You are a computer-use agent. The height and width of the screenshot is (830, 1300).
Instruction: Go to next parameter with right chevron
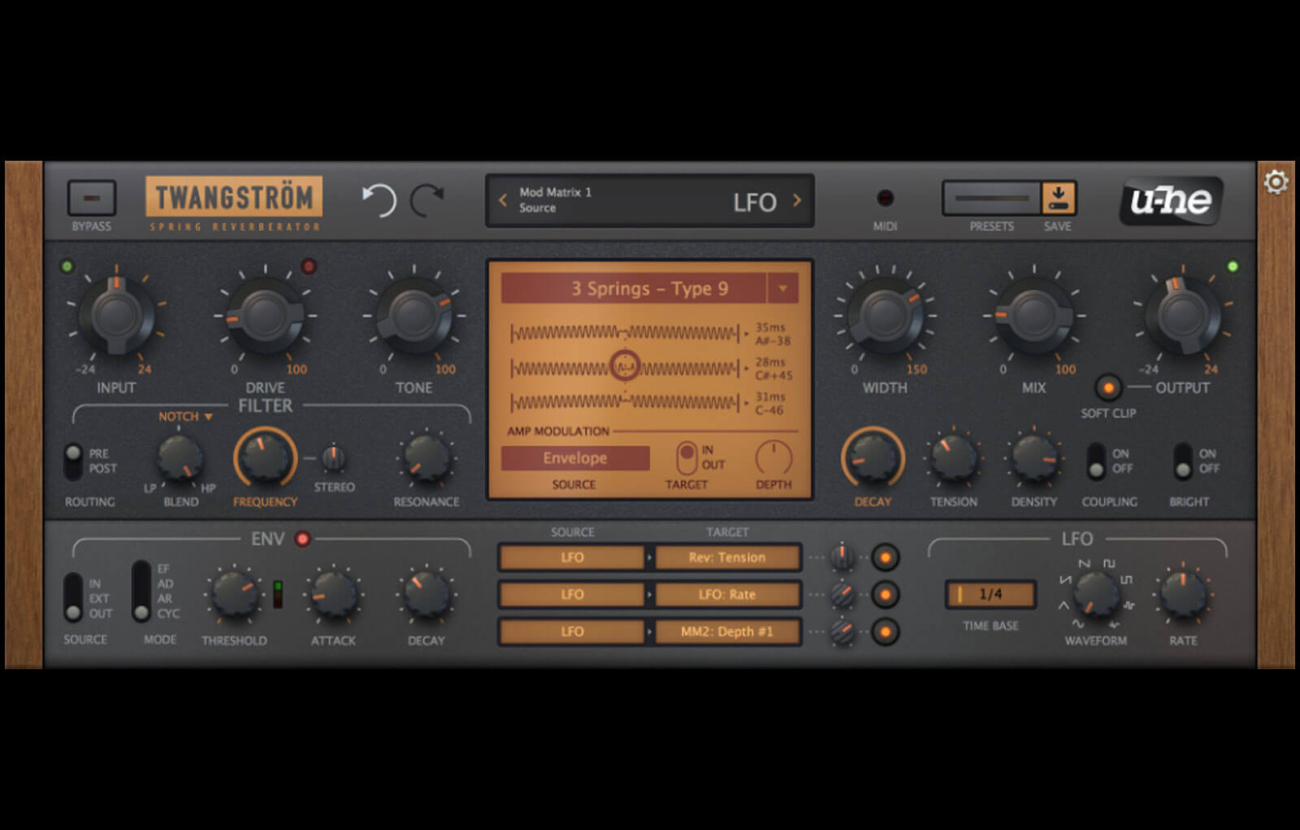[x=797, y=200]
